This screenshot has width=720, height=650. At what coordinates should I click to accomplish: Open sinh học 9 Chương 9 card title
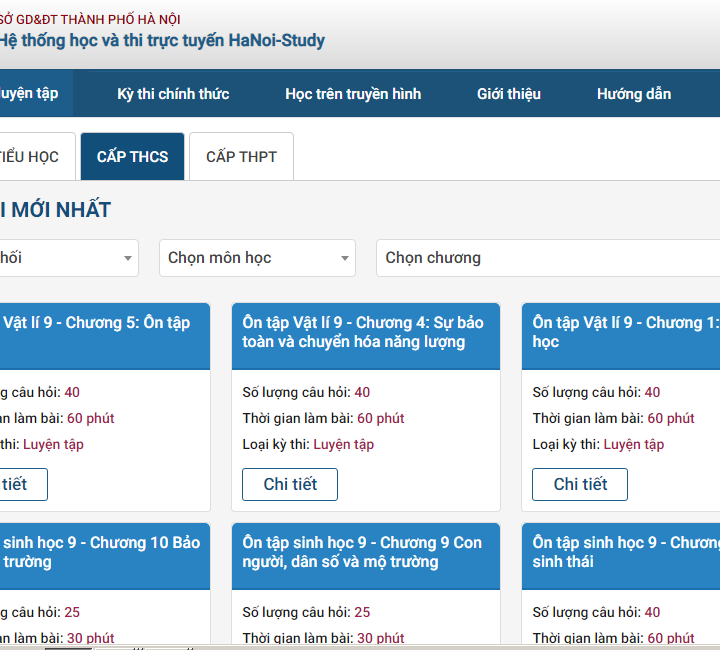pyautogui.click(x=362, y=552)
